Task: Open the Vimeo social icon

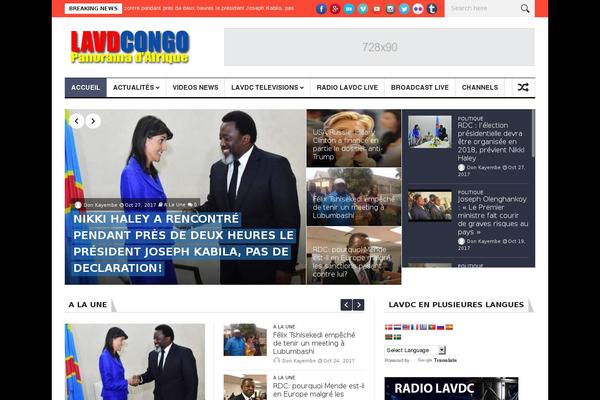Action: coord(363,8)
